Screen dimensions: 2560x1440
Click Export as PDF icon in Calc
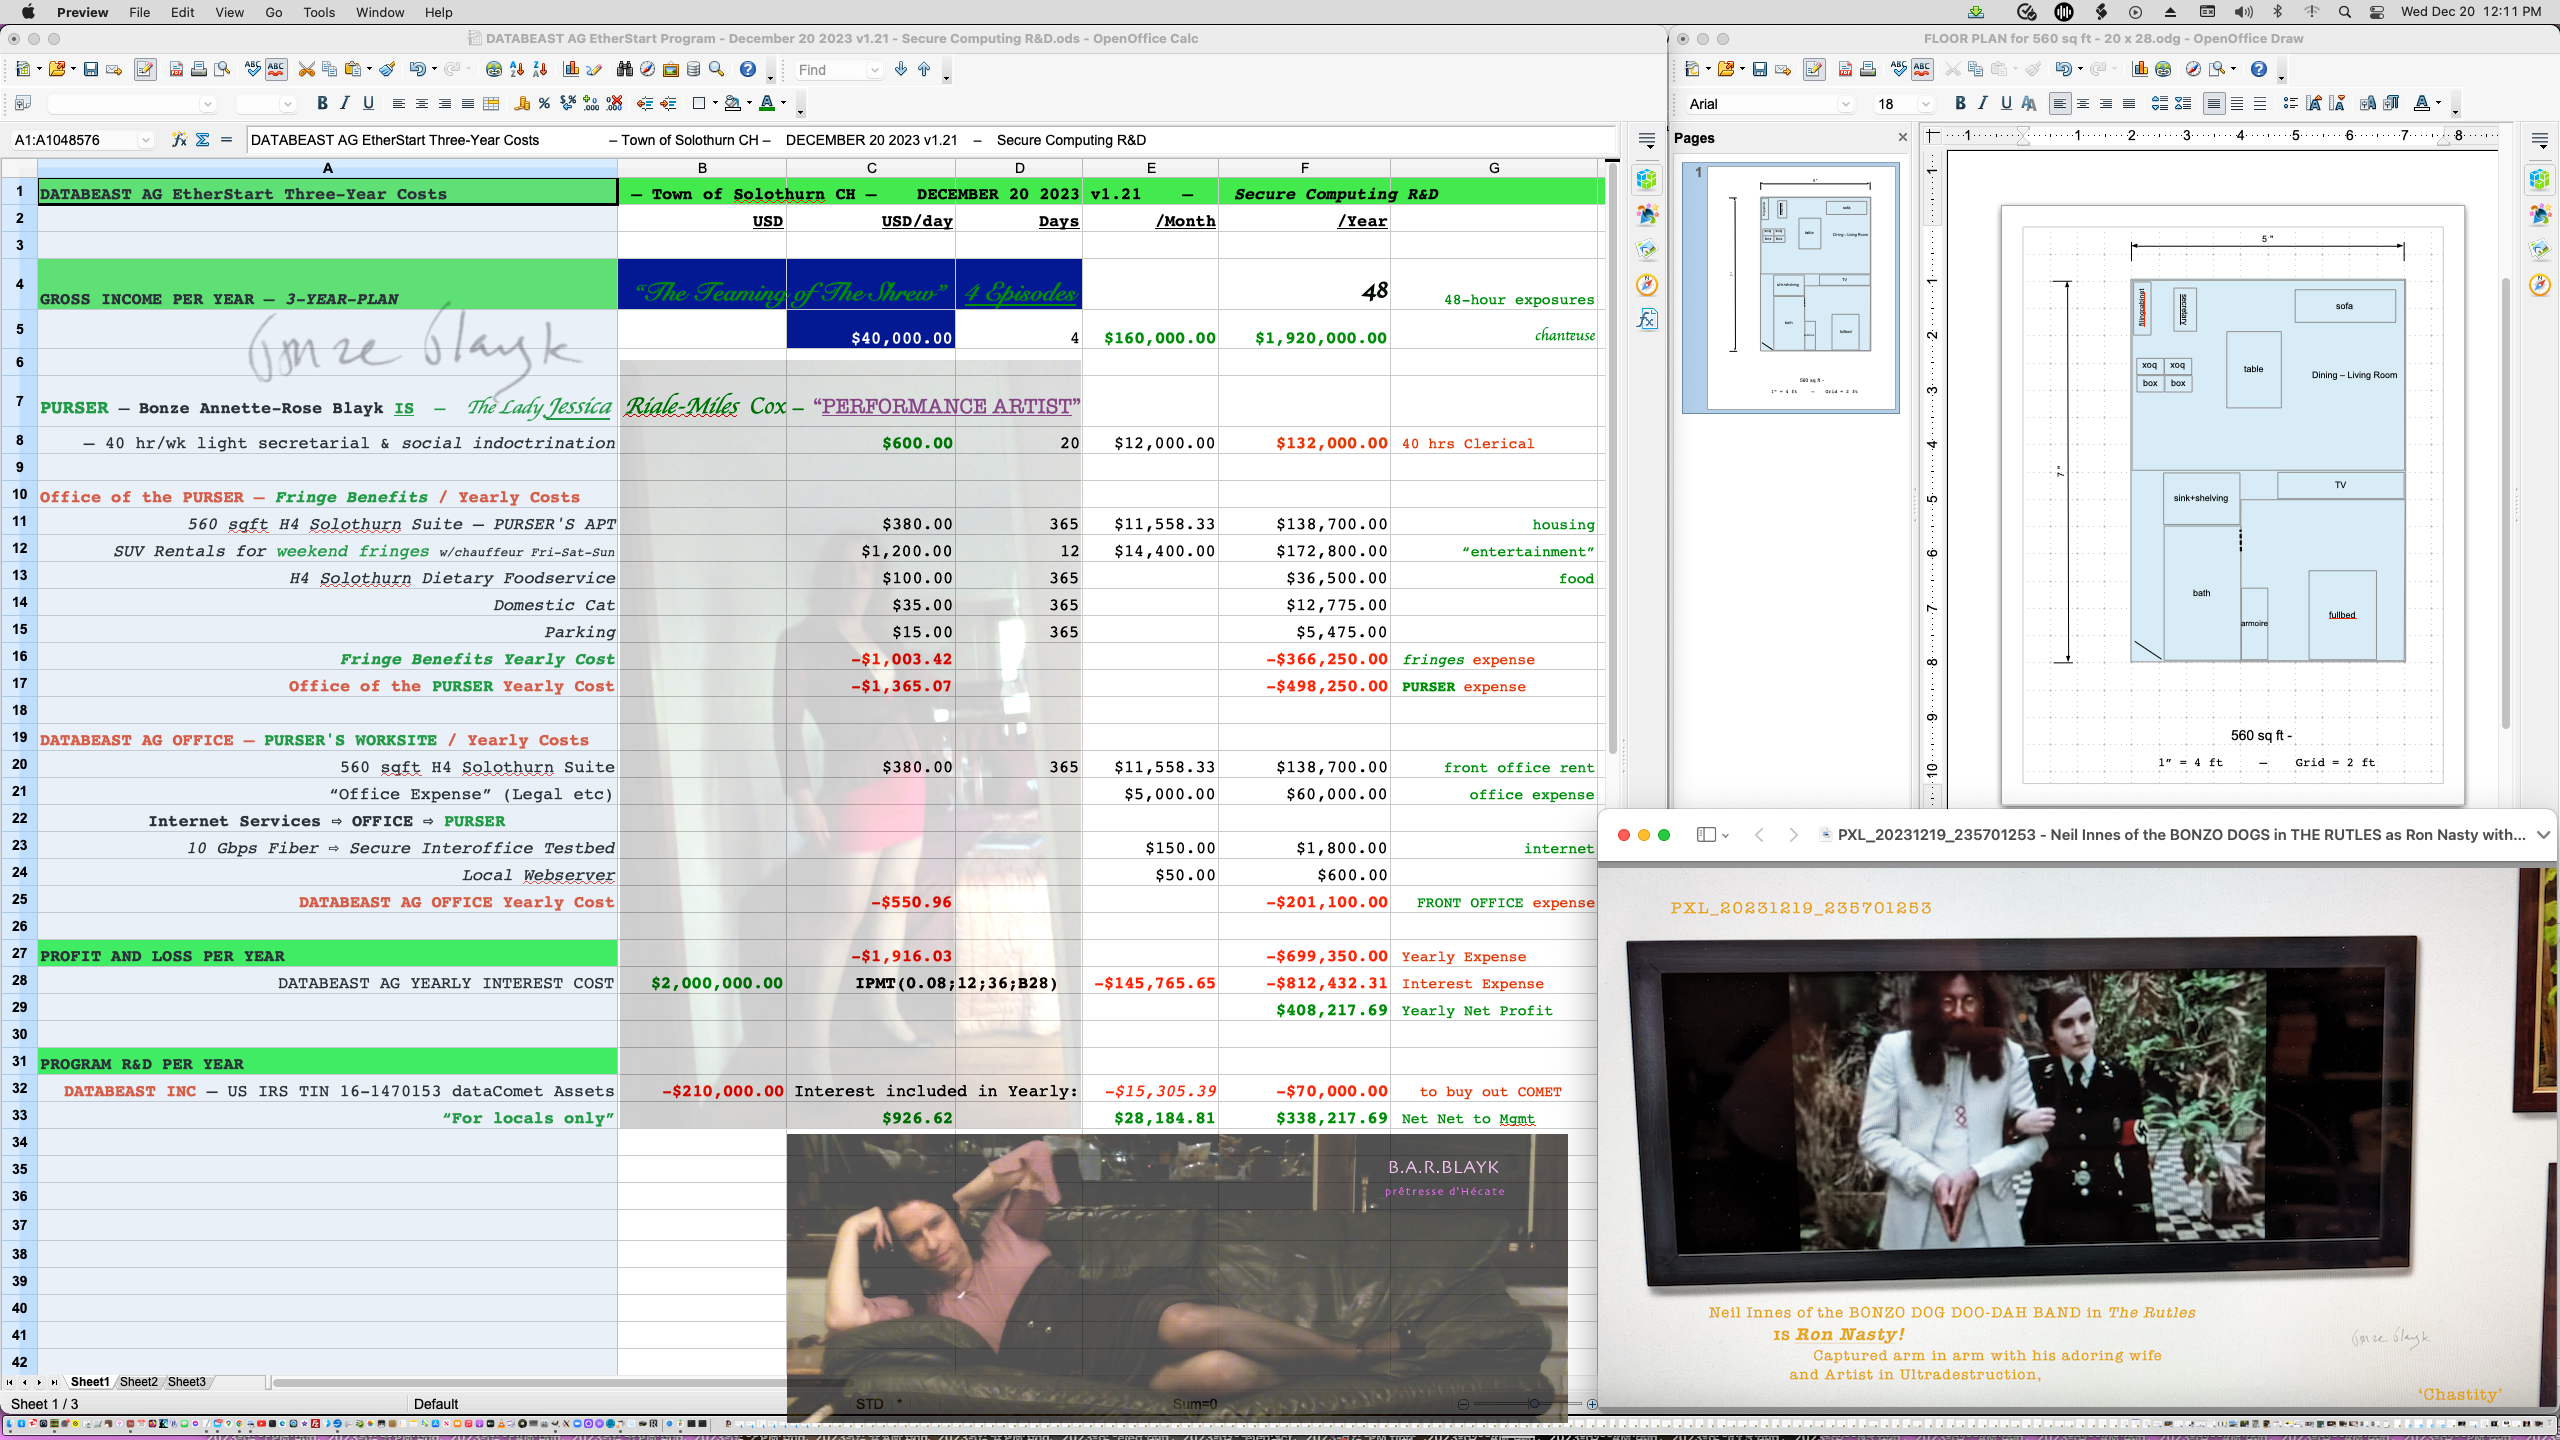pyautogui.click(x=176, y=69)
